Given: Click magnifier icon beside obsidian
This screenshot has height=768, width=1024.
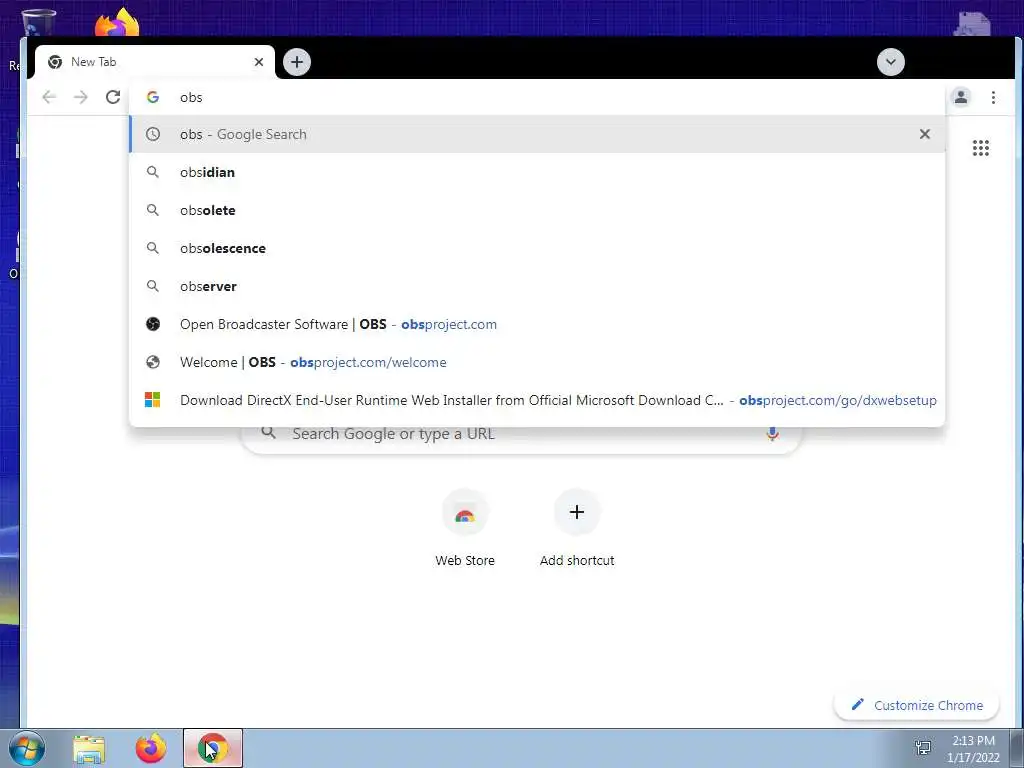Looking at the screenshot, I should coord(153,172).
